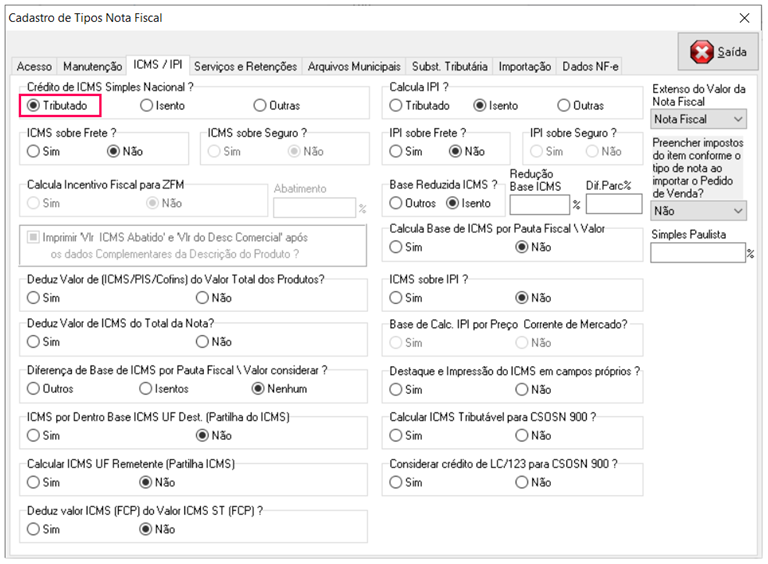The width and height of the screenshot is (768, 564).
Task: Select Tributado under Calcula IPI
Action: point(397,105)
